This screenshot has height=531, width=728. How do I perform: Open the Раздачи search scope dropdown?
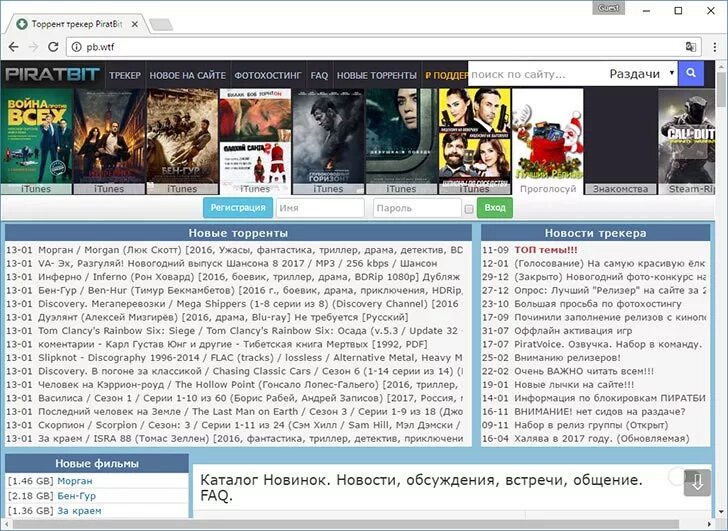coord(642,74)
